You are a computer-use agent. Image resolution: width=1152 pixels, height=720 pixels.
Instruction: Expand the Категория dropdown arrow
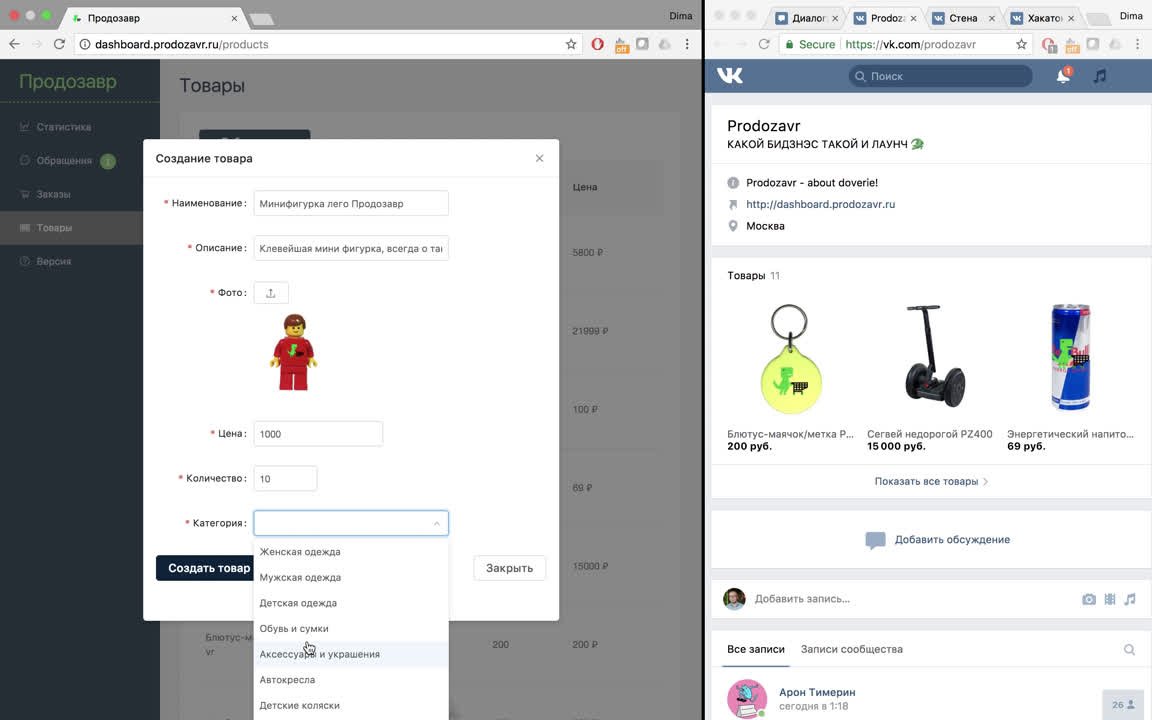[436, 523]
